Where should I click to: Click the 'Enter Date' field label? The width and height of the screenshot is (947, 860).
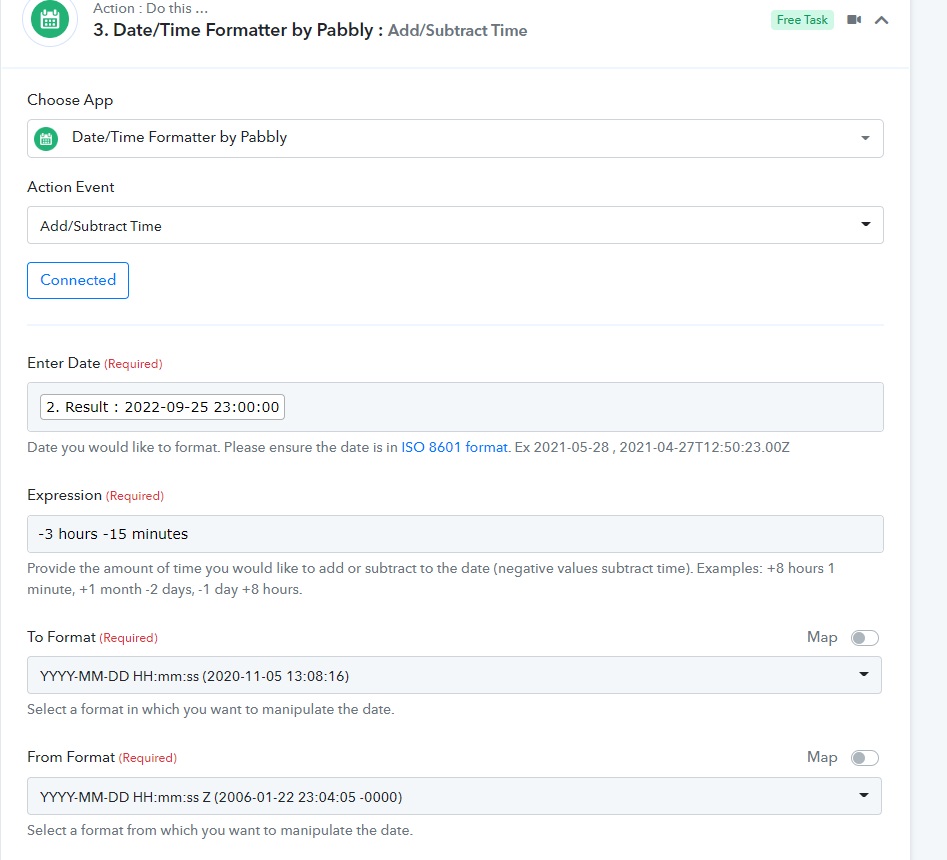pos(63,363)
